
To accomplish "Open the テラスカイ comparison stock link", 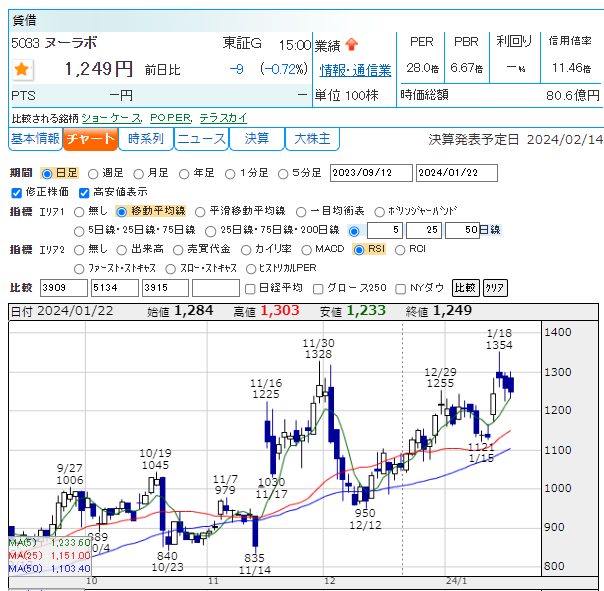I will [223, 118].
